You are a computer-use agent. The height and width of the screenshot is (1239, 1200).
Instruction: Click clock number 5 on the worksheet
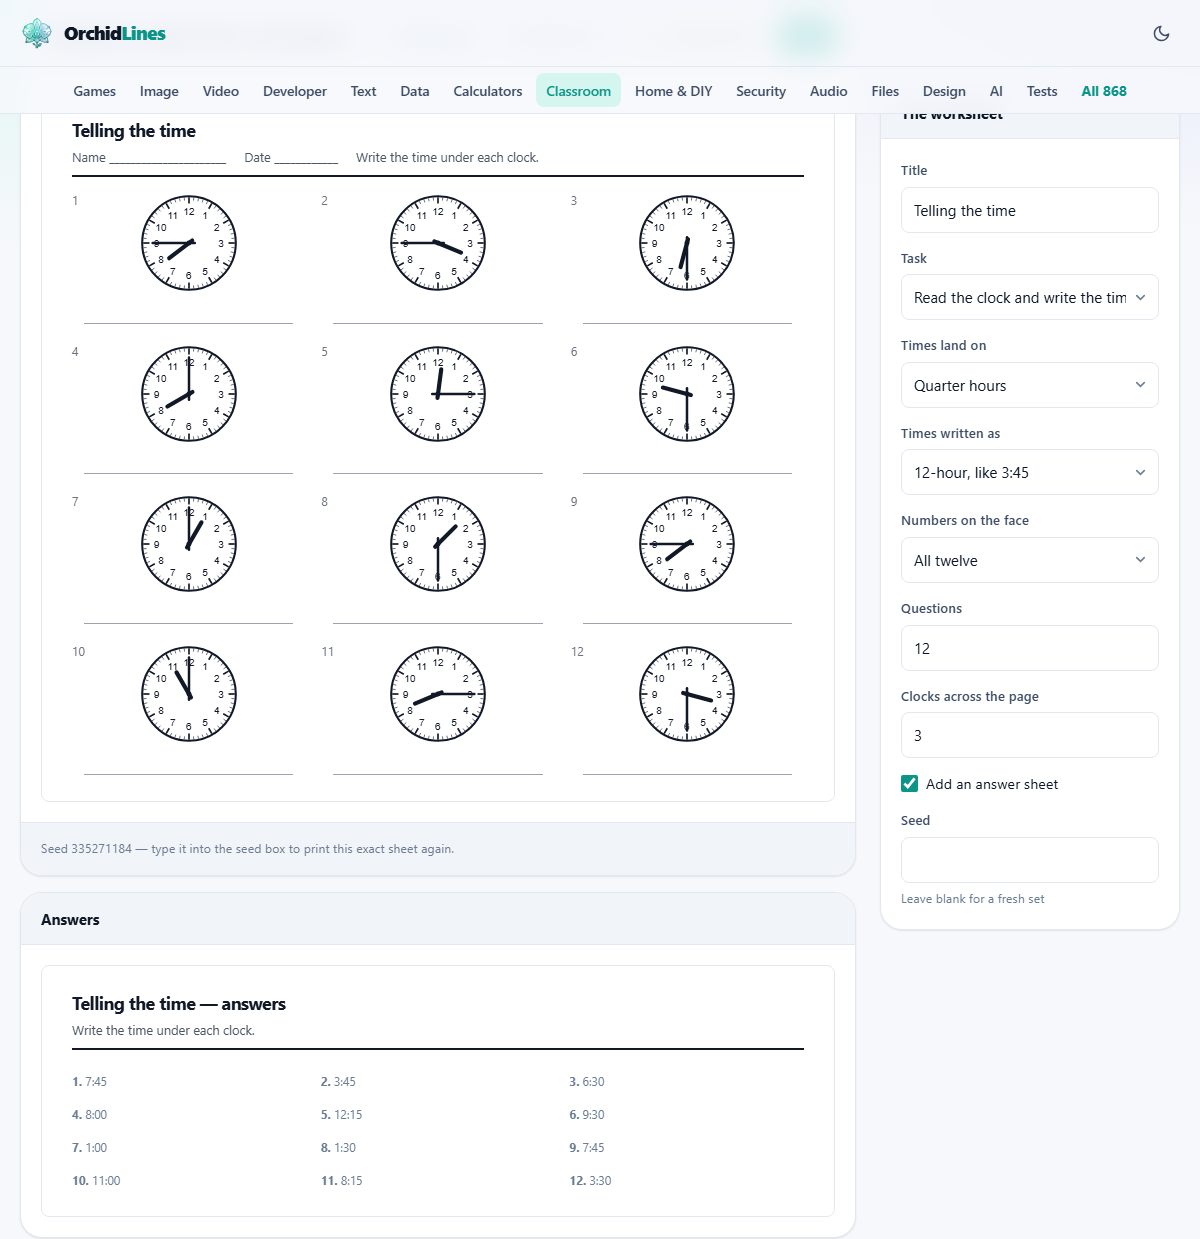[x=438, y=394]
